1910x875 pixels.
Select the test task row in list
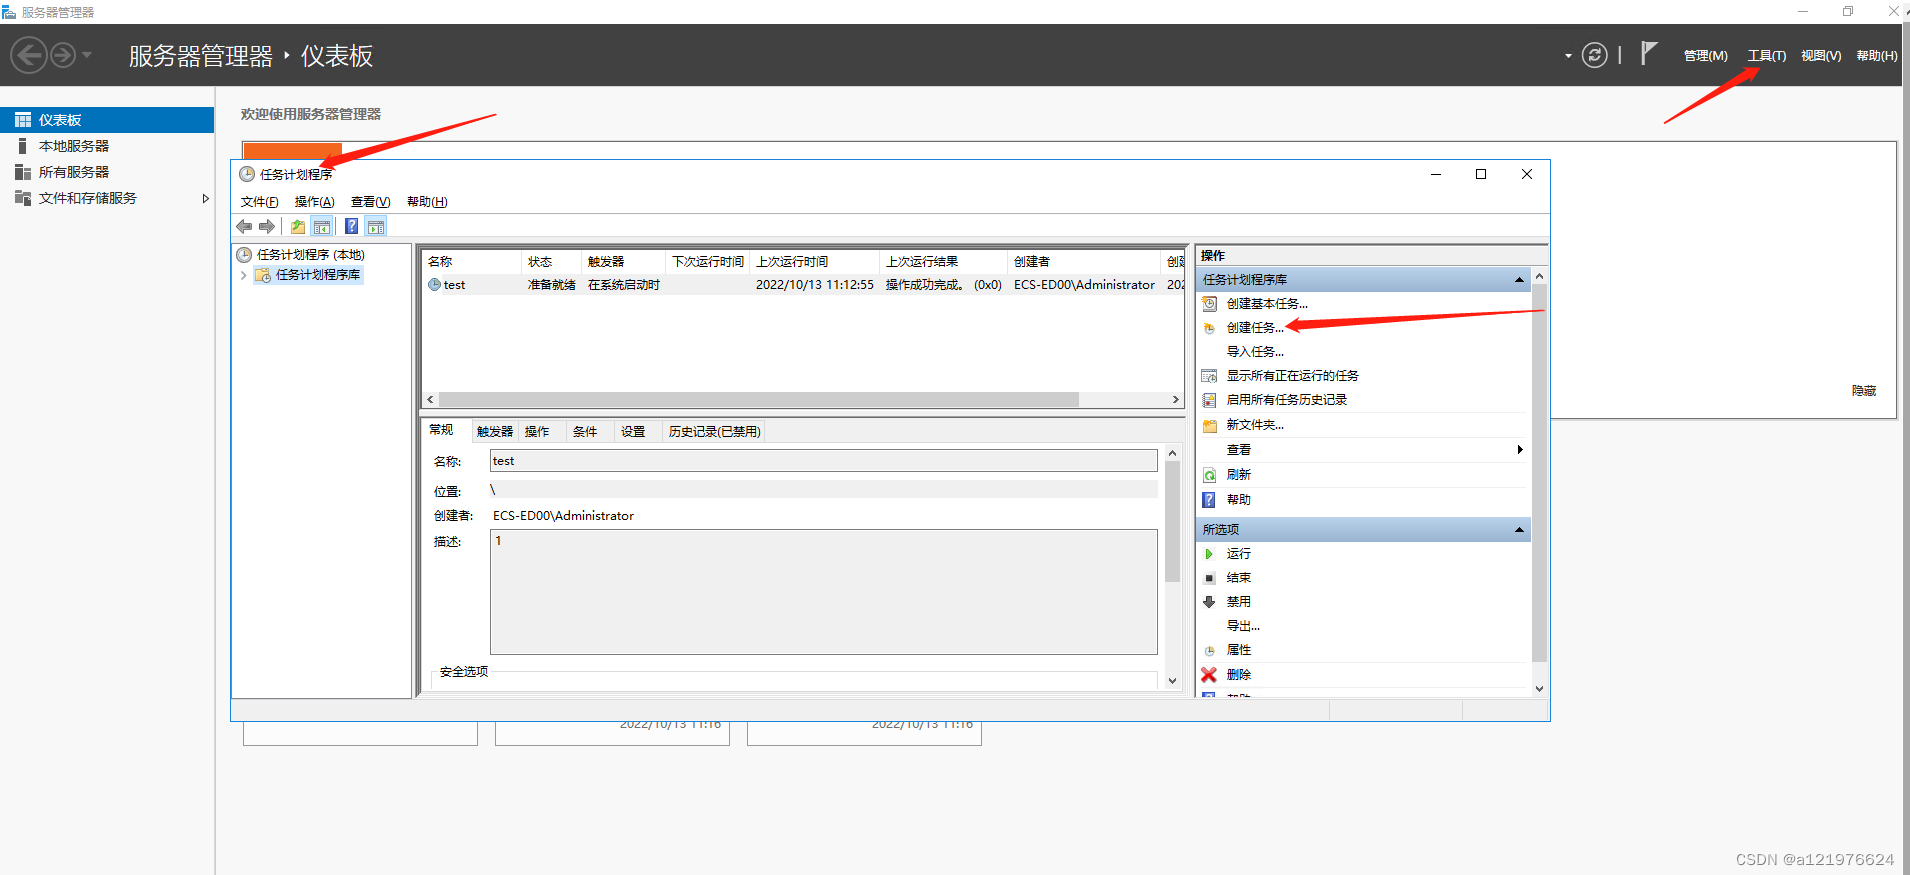point(455,285)
